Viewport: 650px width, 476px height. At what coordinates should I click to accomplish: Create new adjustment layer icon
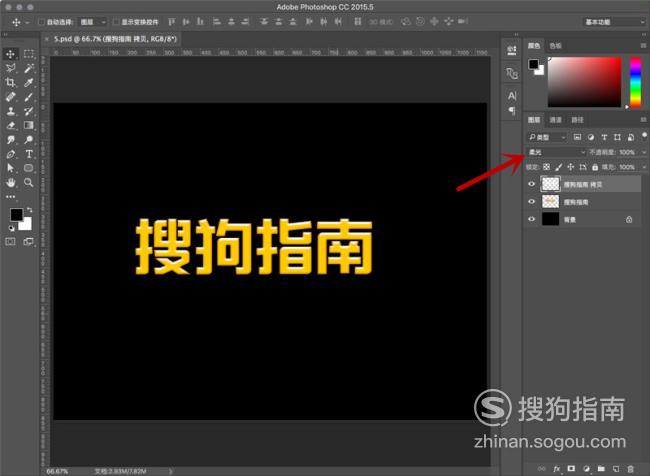pyautogui.click(x=586, y=469)
